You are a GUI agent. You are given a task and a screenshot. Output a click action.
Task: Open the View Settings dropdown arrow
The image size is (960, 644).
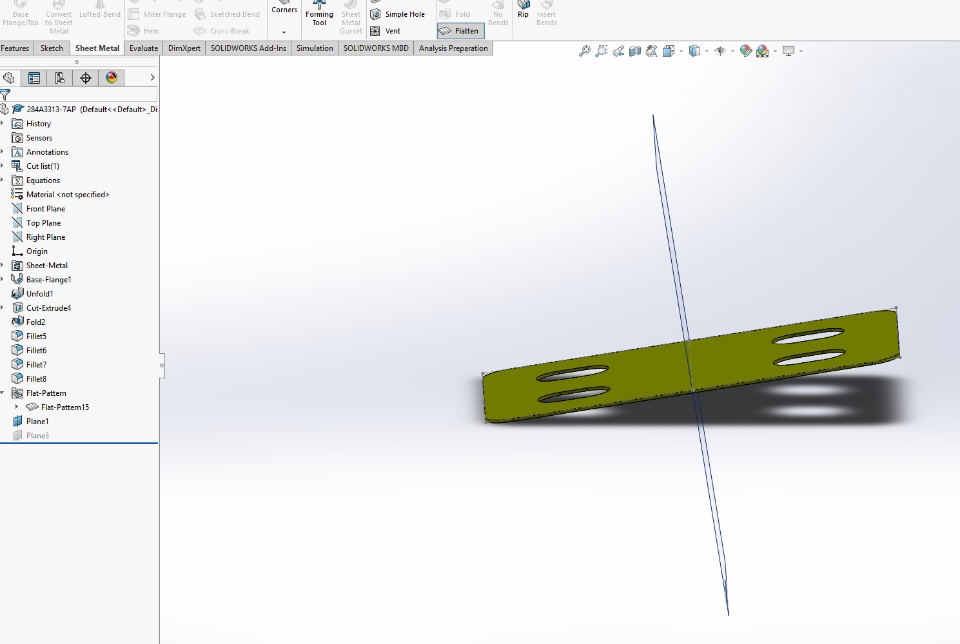click(801, 51)
